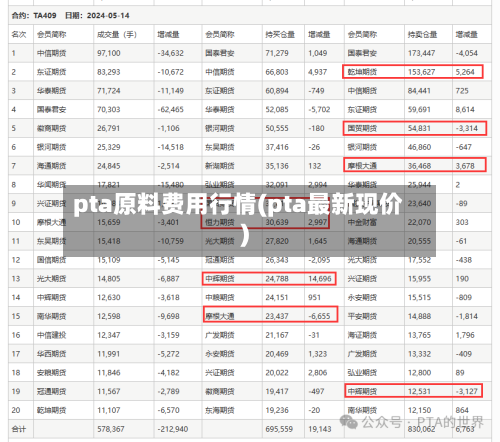Image resolution: width=500 pixels, height=442 pixels.
Task: Select the change value -3,127
Action: [467, 391]
